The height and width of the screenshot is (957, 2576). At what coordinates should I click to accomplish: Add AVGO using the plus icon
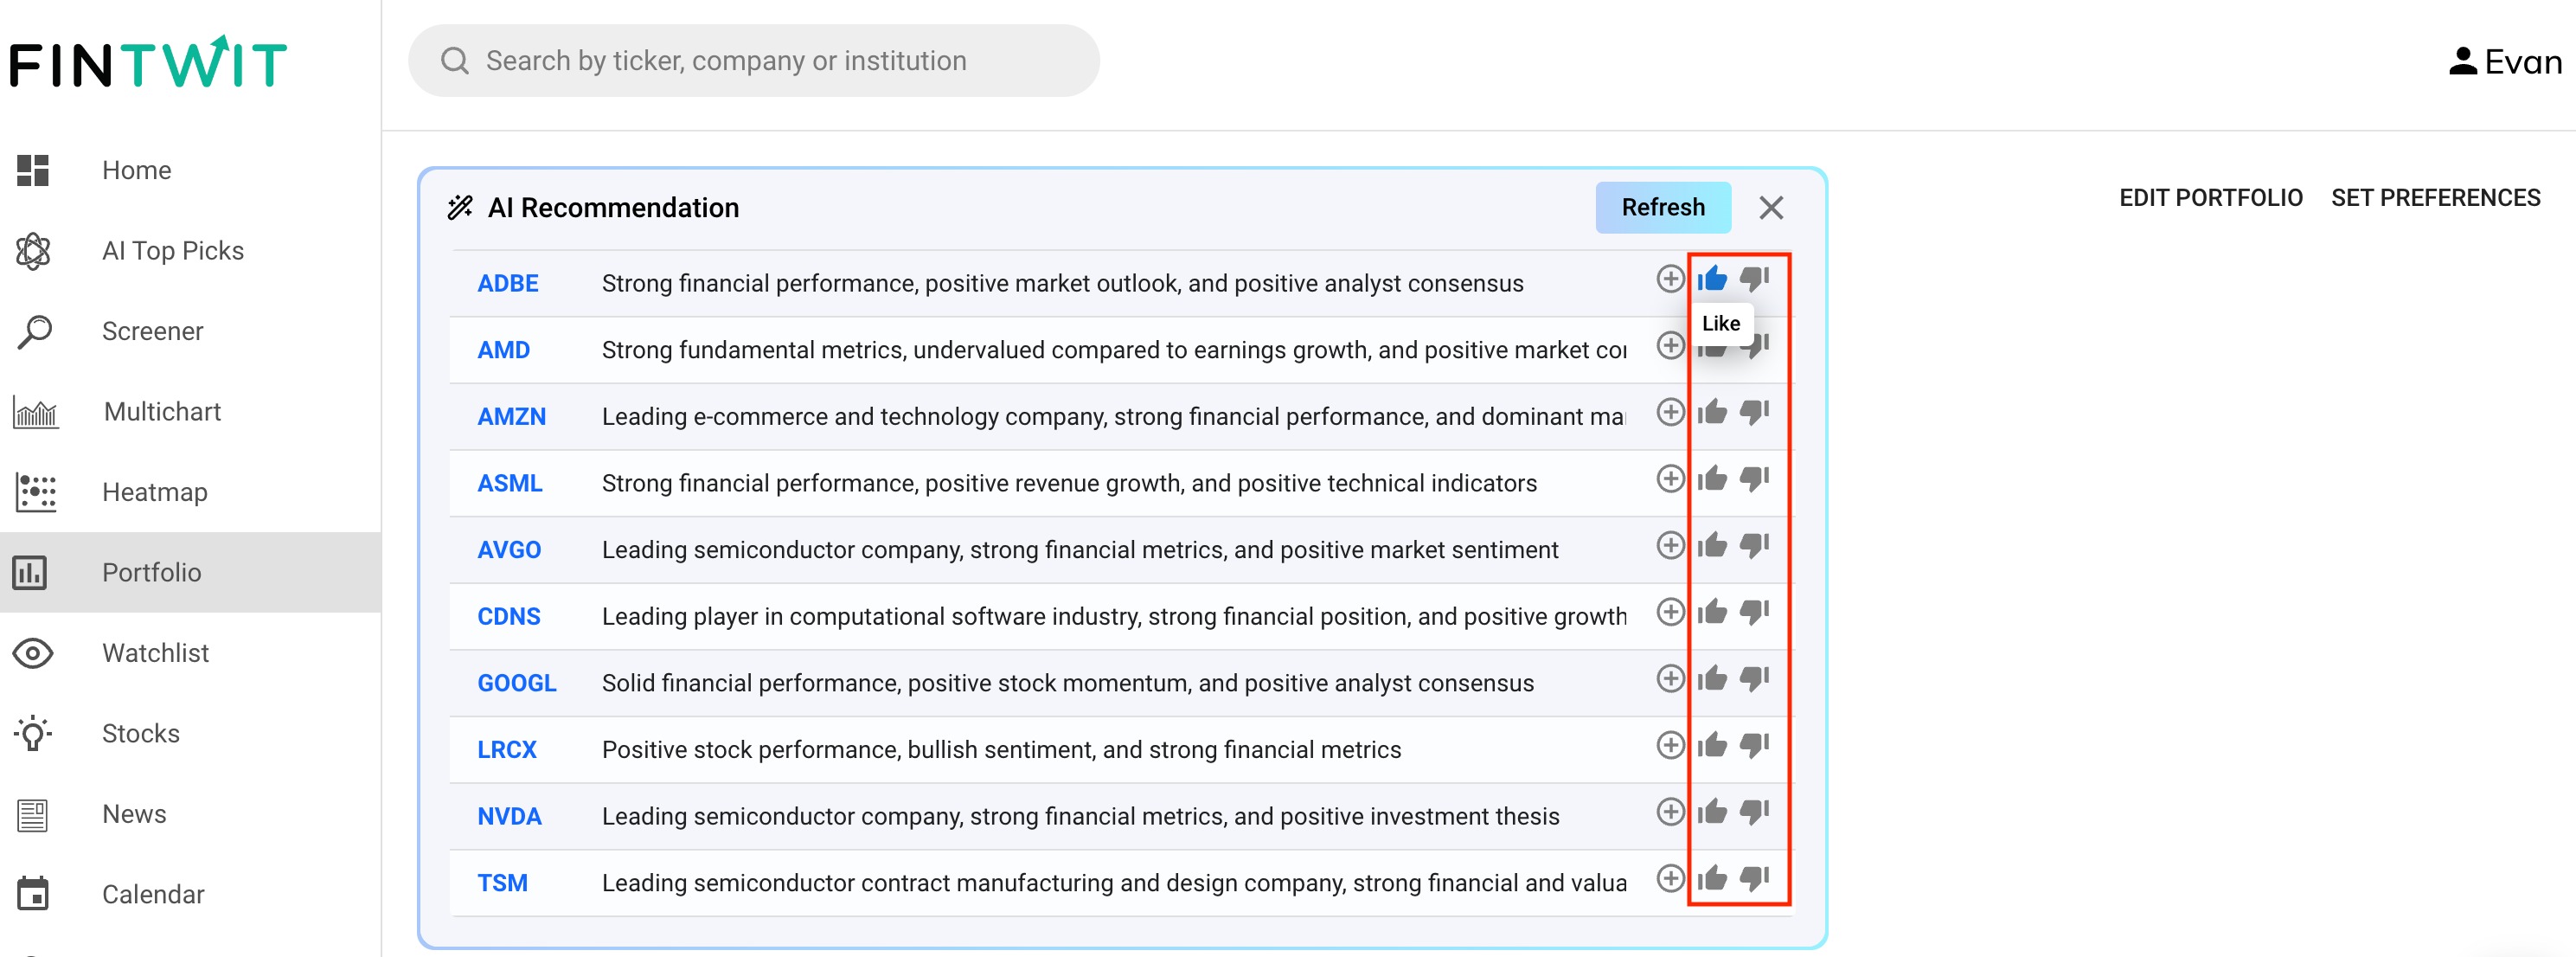tap(1670, 545)
